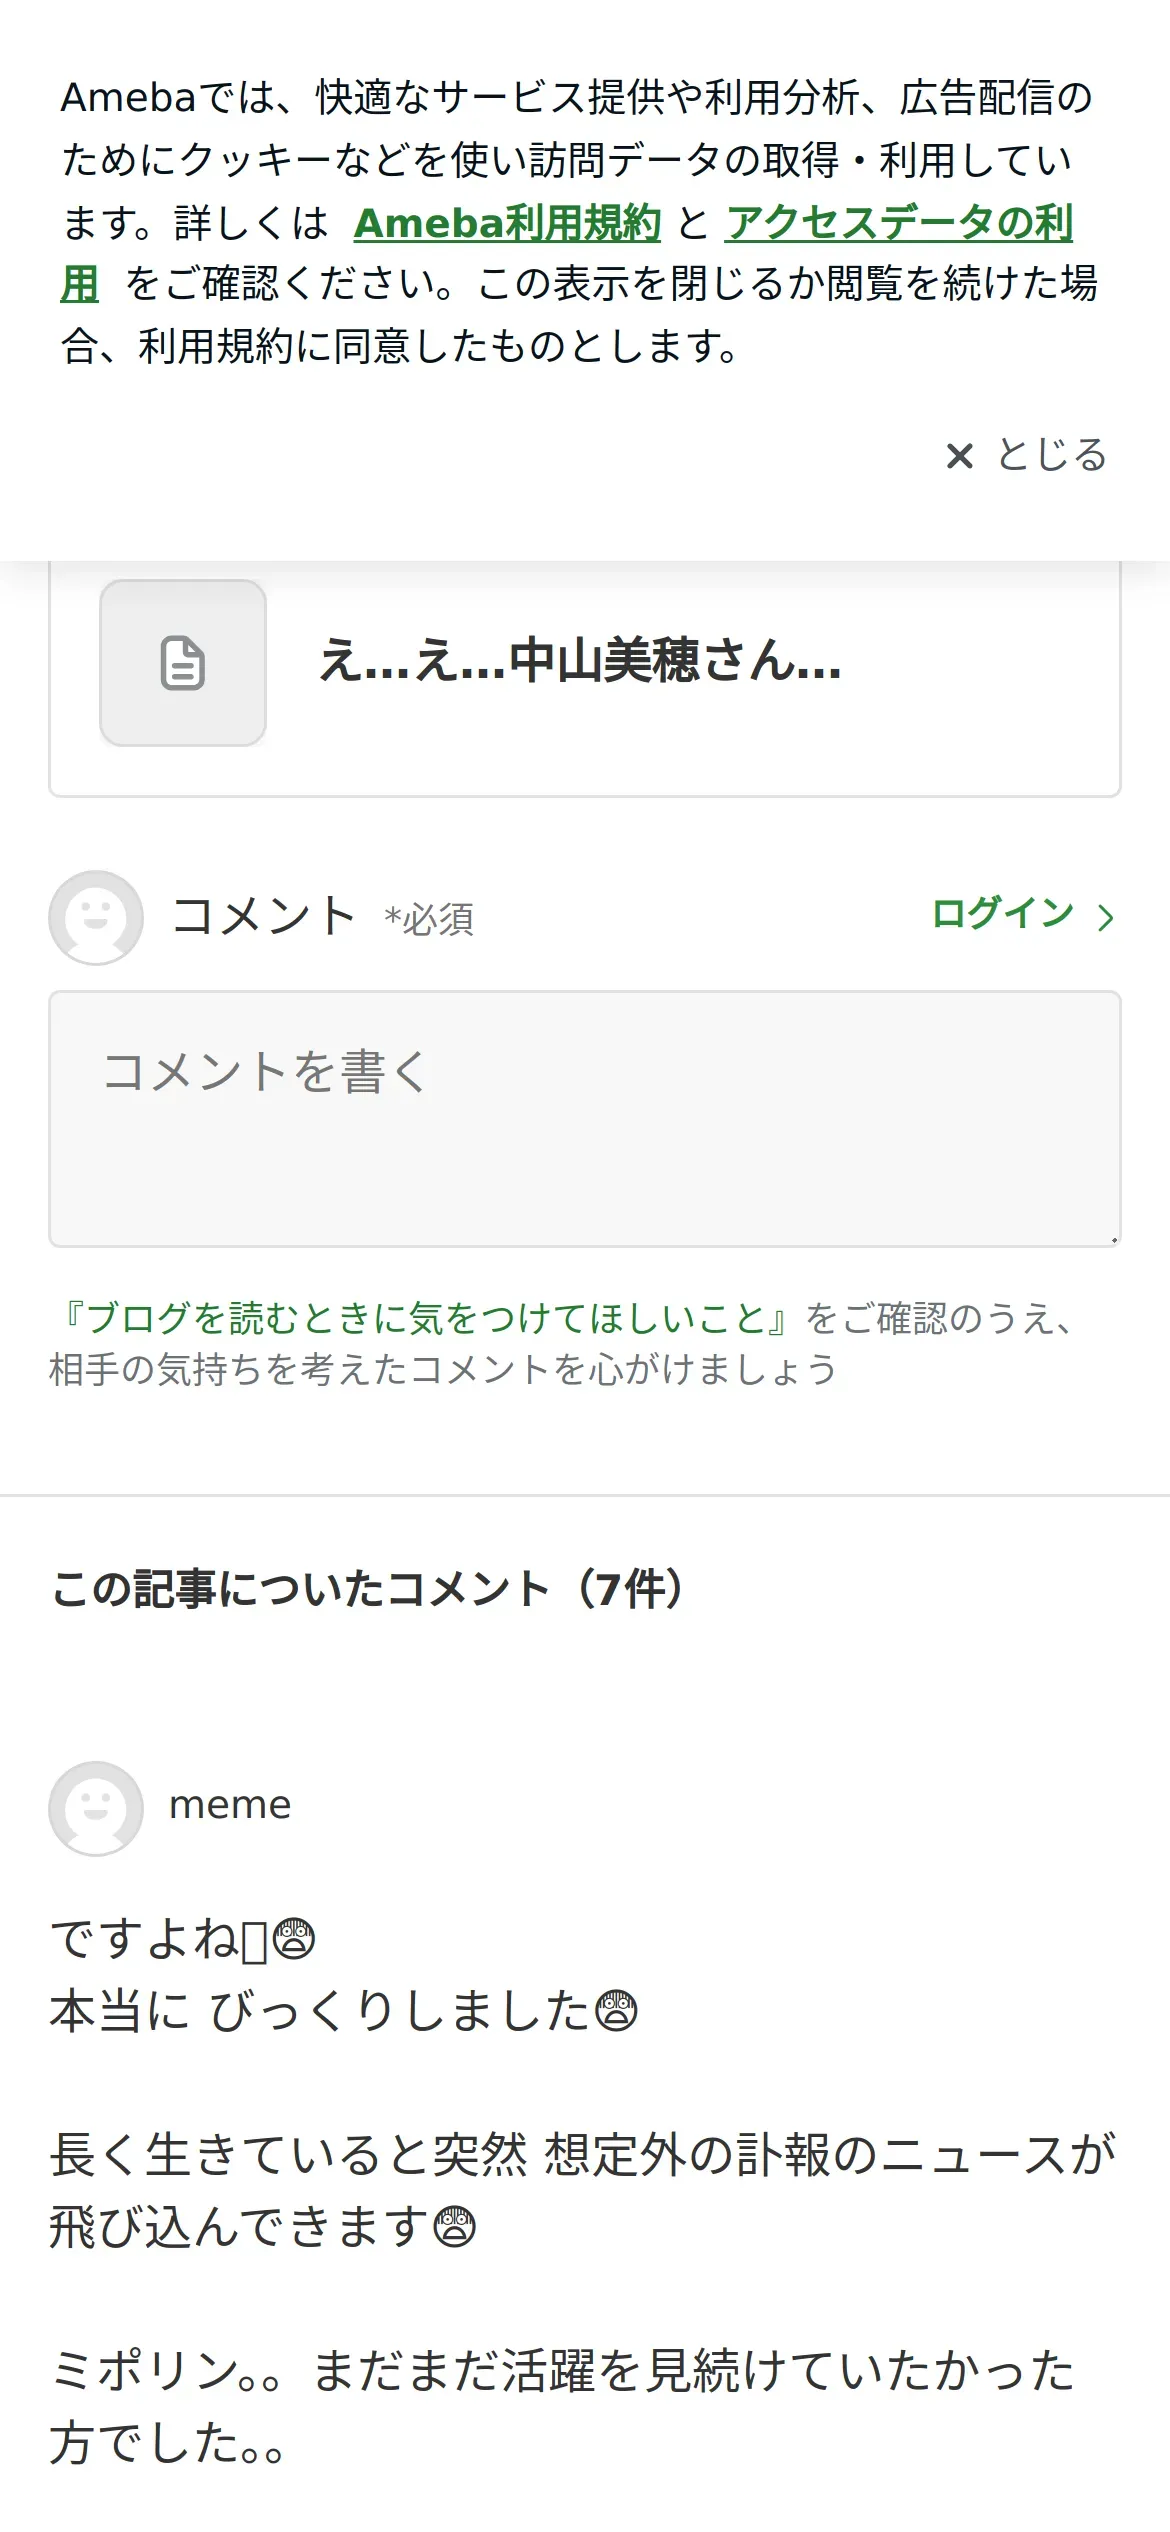Click the この記事についたコメント（7件）heading
1170x2532 pixels.
click(368, 1588)
